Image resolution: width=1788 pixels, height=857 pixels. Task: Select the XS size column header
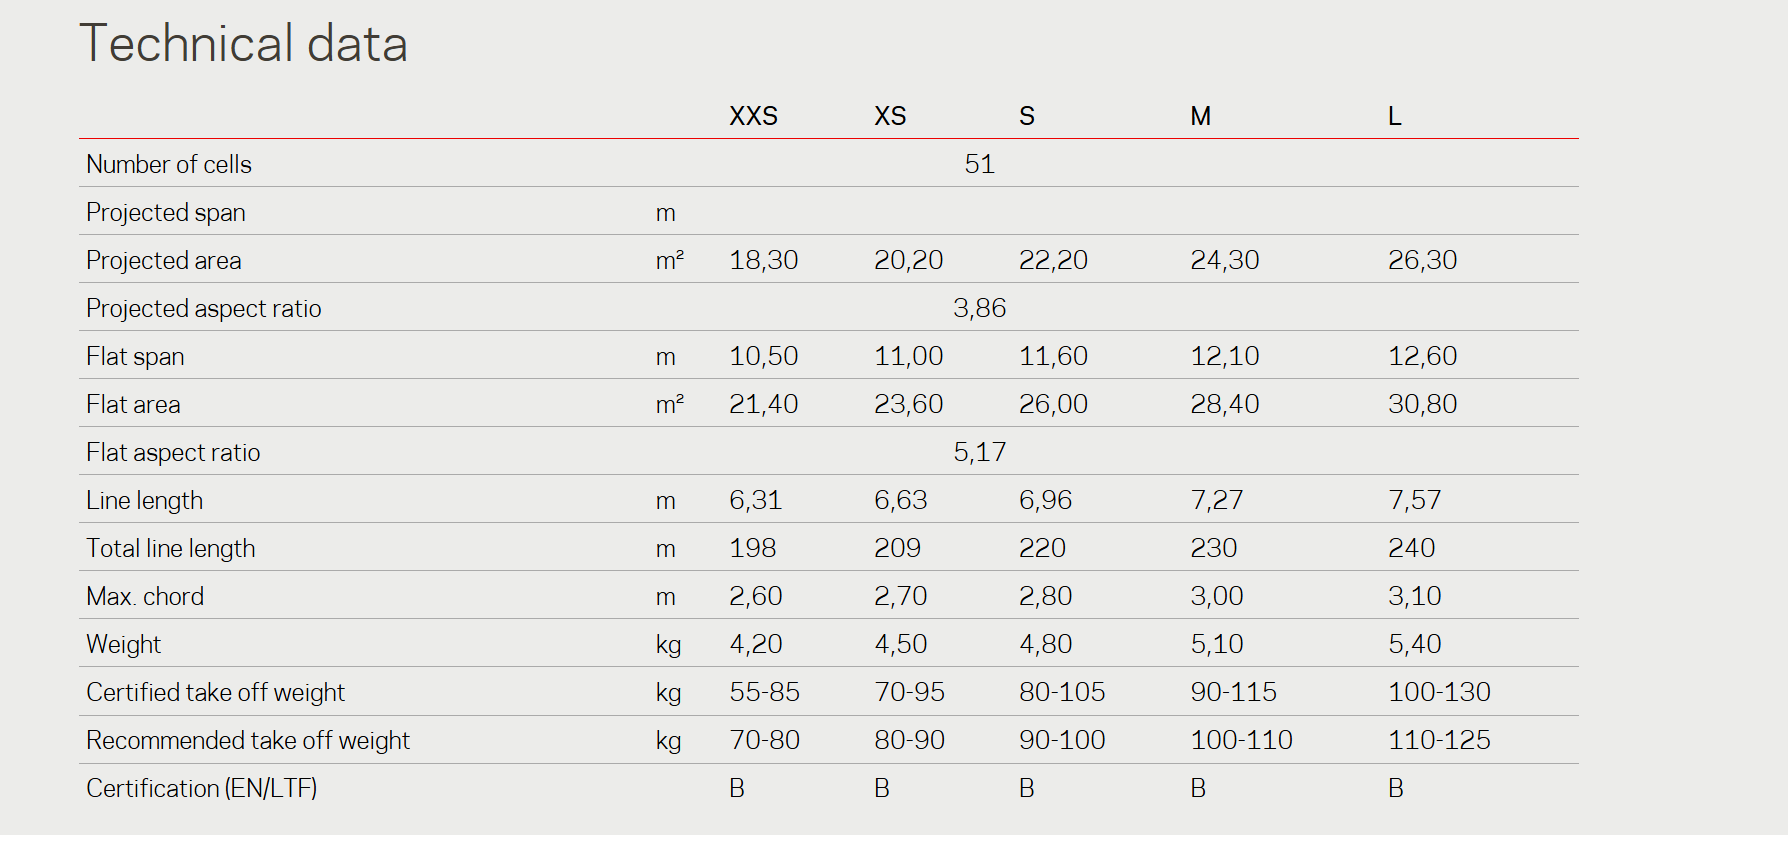[890, 116]
